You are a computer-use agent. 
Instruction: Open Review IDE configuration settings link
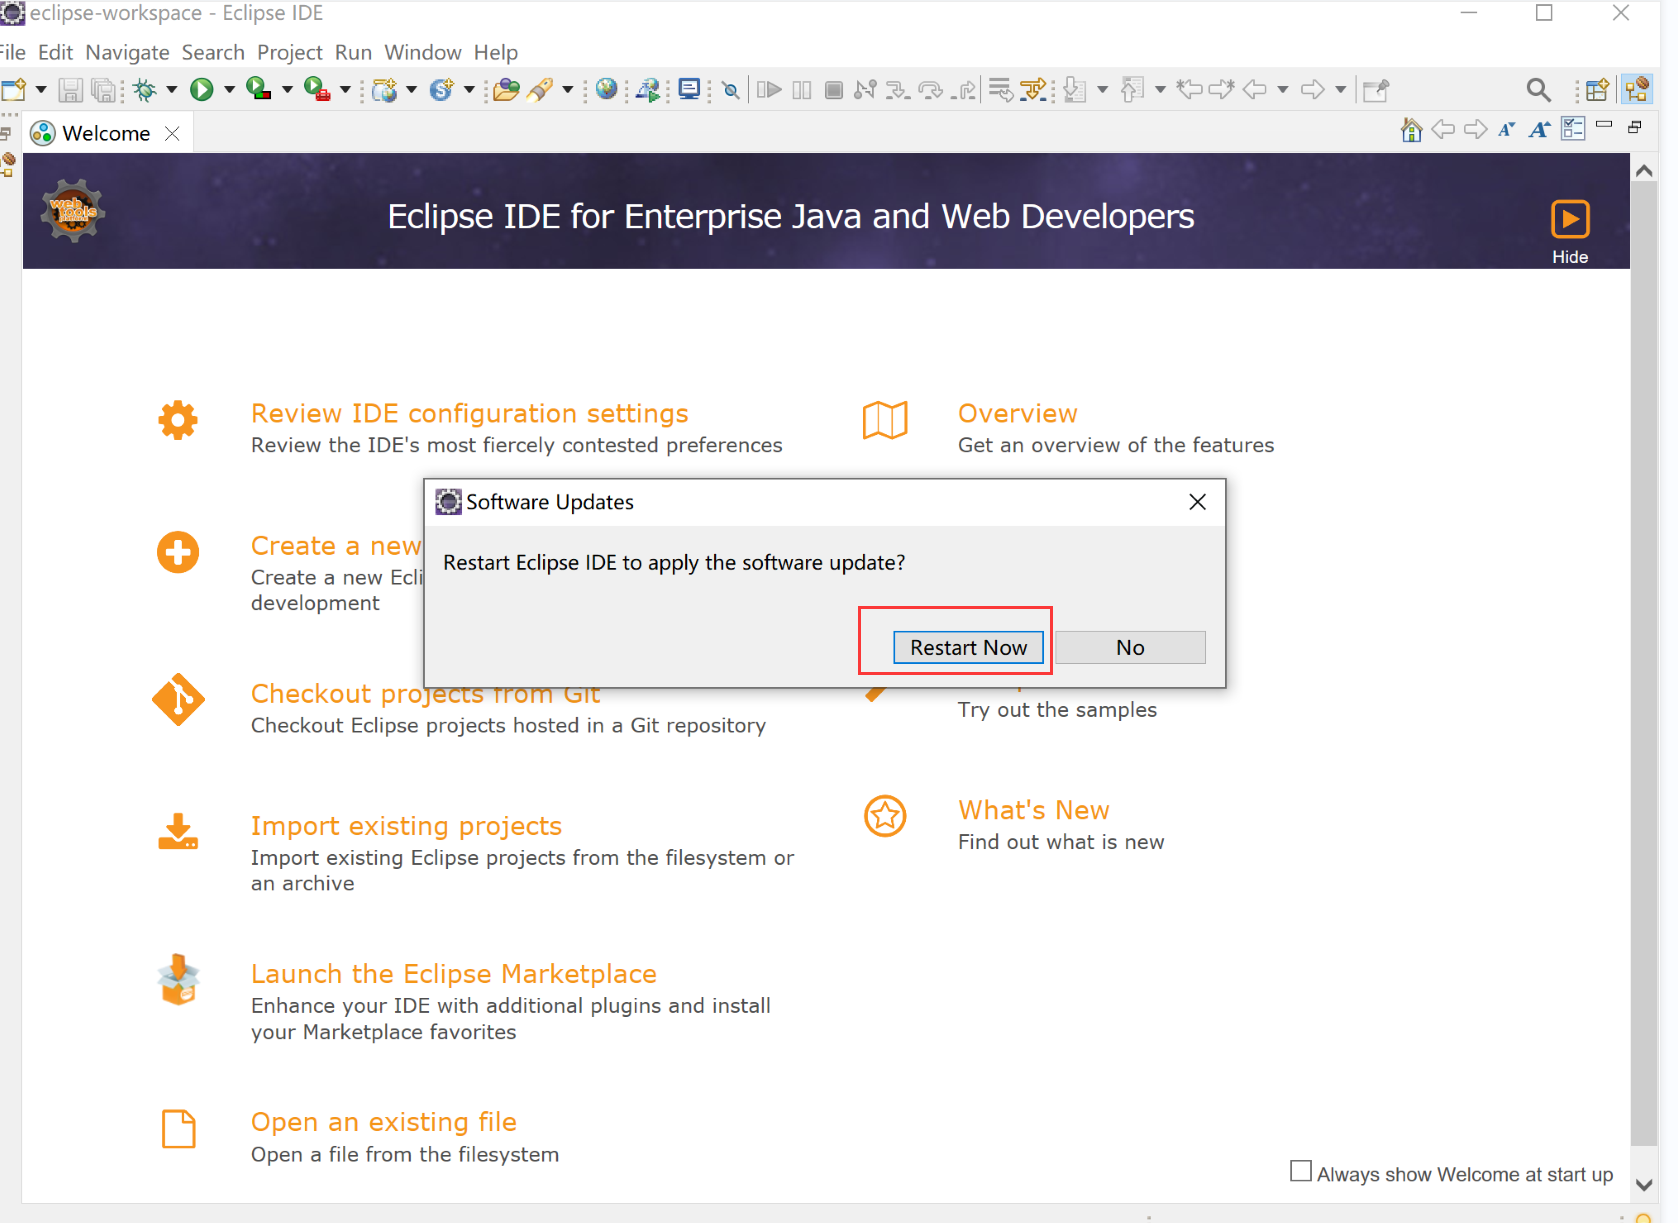click(469, 413)
